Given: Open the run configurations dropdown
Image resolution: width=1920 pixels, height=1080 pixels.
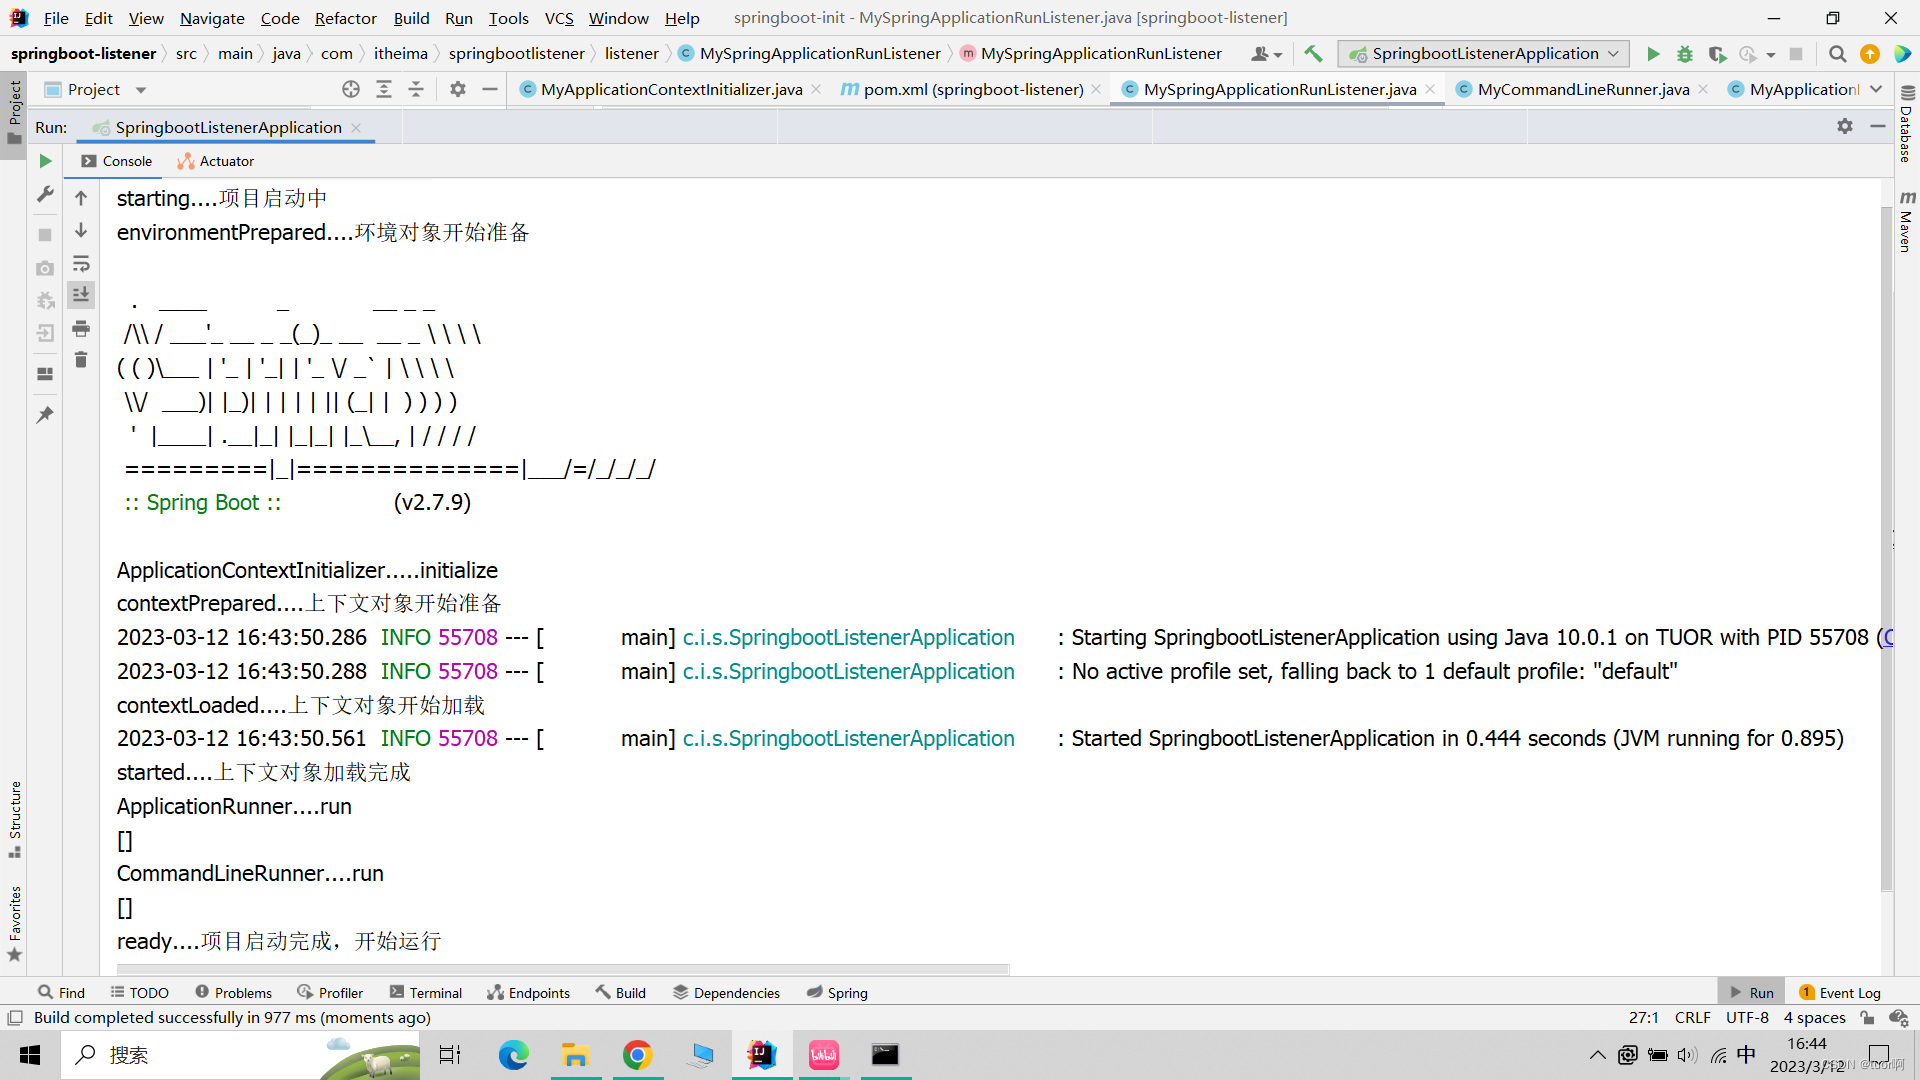Looking at the screenshot, I should pos(1614,54).
